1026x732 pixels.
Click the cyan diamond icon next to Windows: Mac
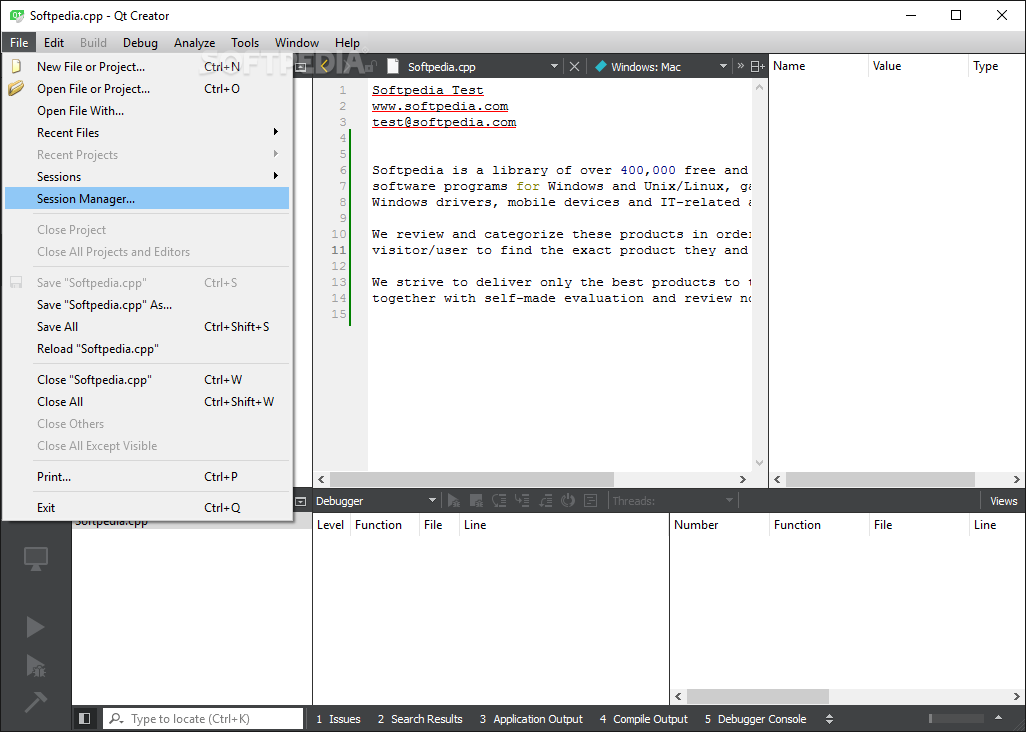[x=601, y=66]
